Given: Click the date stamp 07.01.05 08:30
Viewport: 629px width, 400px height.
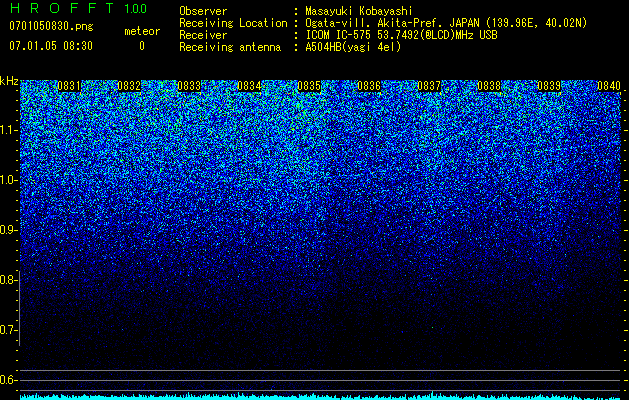Looking at the screenshot, I should pos(51,46).
